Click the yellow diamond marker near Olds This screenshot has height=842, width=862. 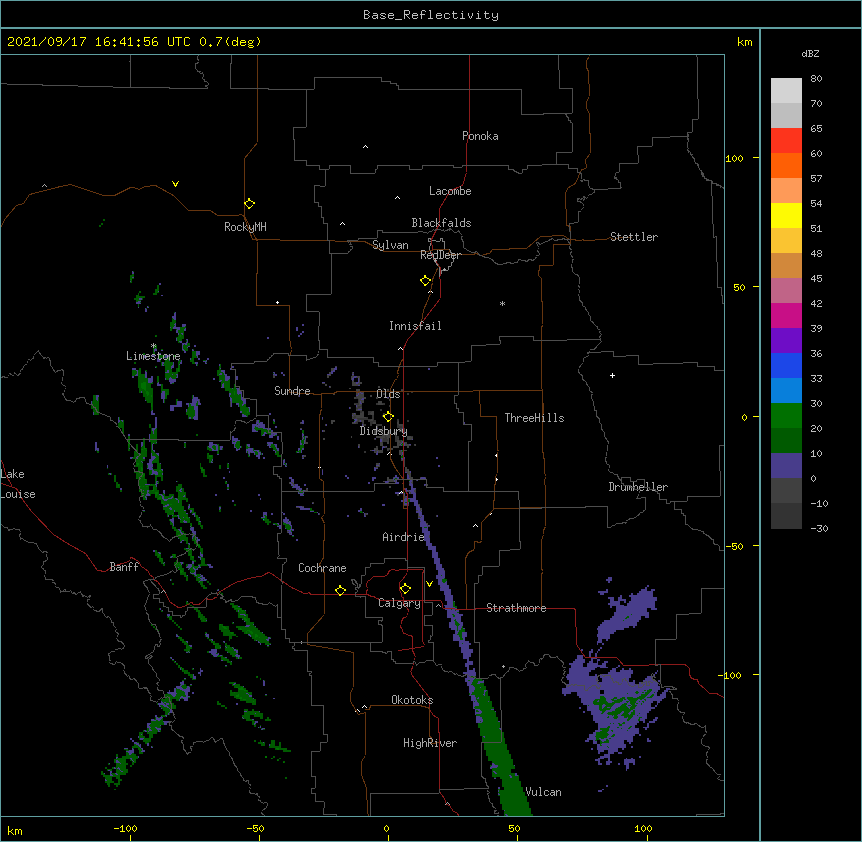(388, 417)
